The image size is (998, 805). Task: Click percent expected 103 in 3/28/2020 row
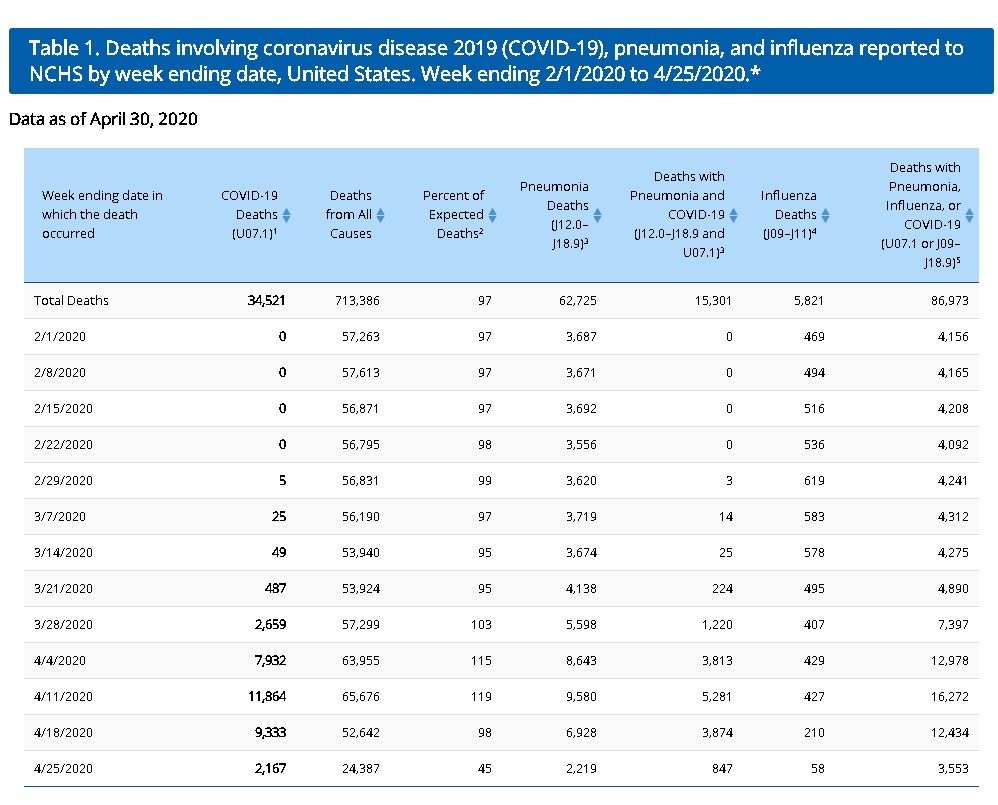pyautogui.click(x=481, y=624)
